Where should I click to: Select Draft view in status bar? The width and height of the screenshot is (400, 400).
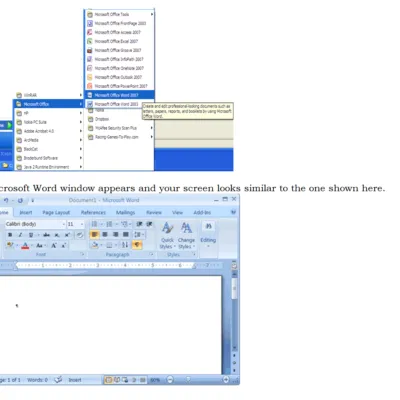(x=142, y=380)
